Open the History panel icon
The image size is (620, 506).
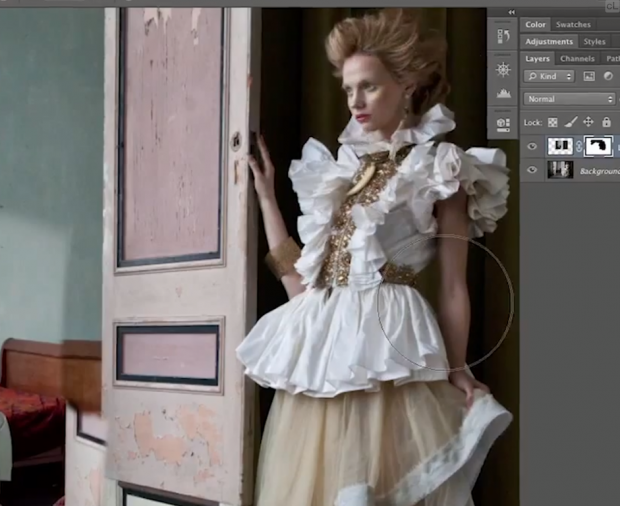pyautogui.click(x=503, y=36)
